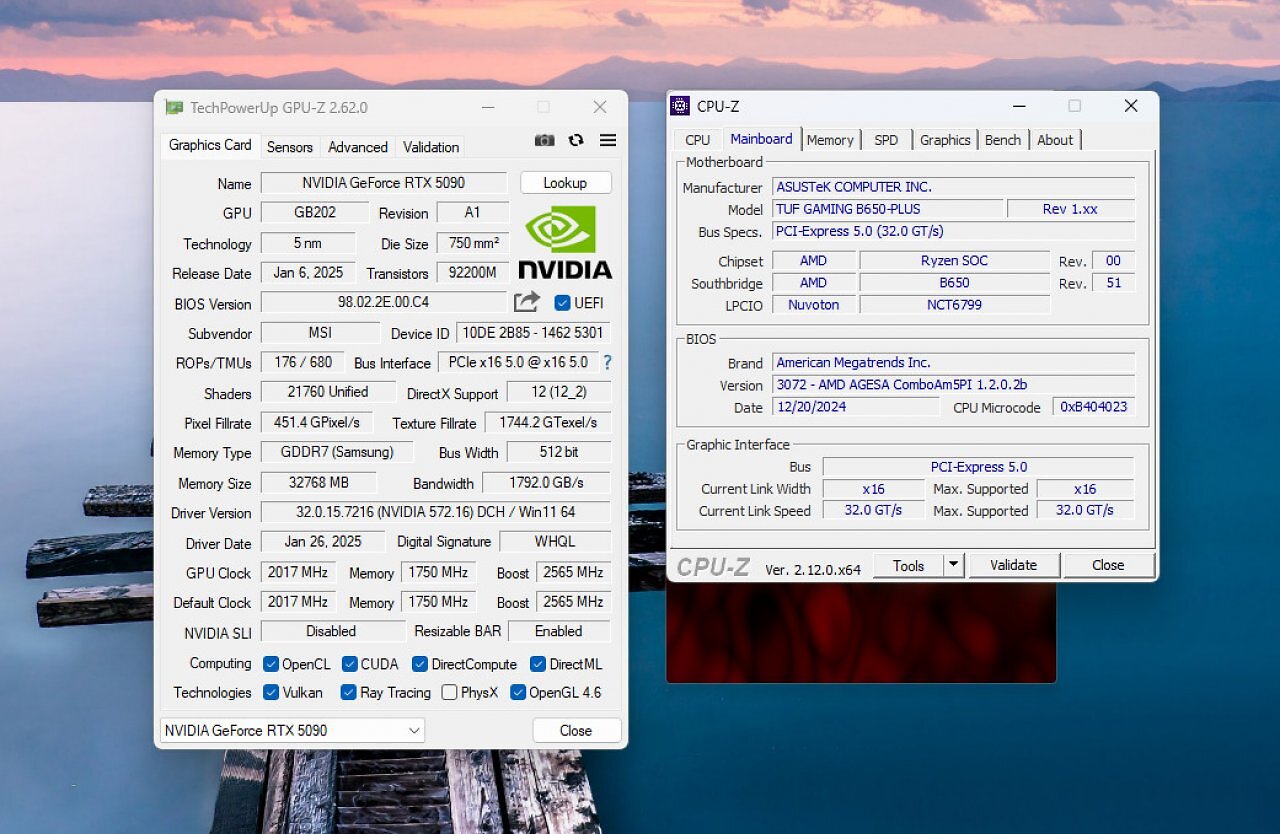Screen dimensions: 1280x834
Task: Click the Bus Interface question mark
Action: coord(607,362)
